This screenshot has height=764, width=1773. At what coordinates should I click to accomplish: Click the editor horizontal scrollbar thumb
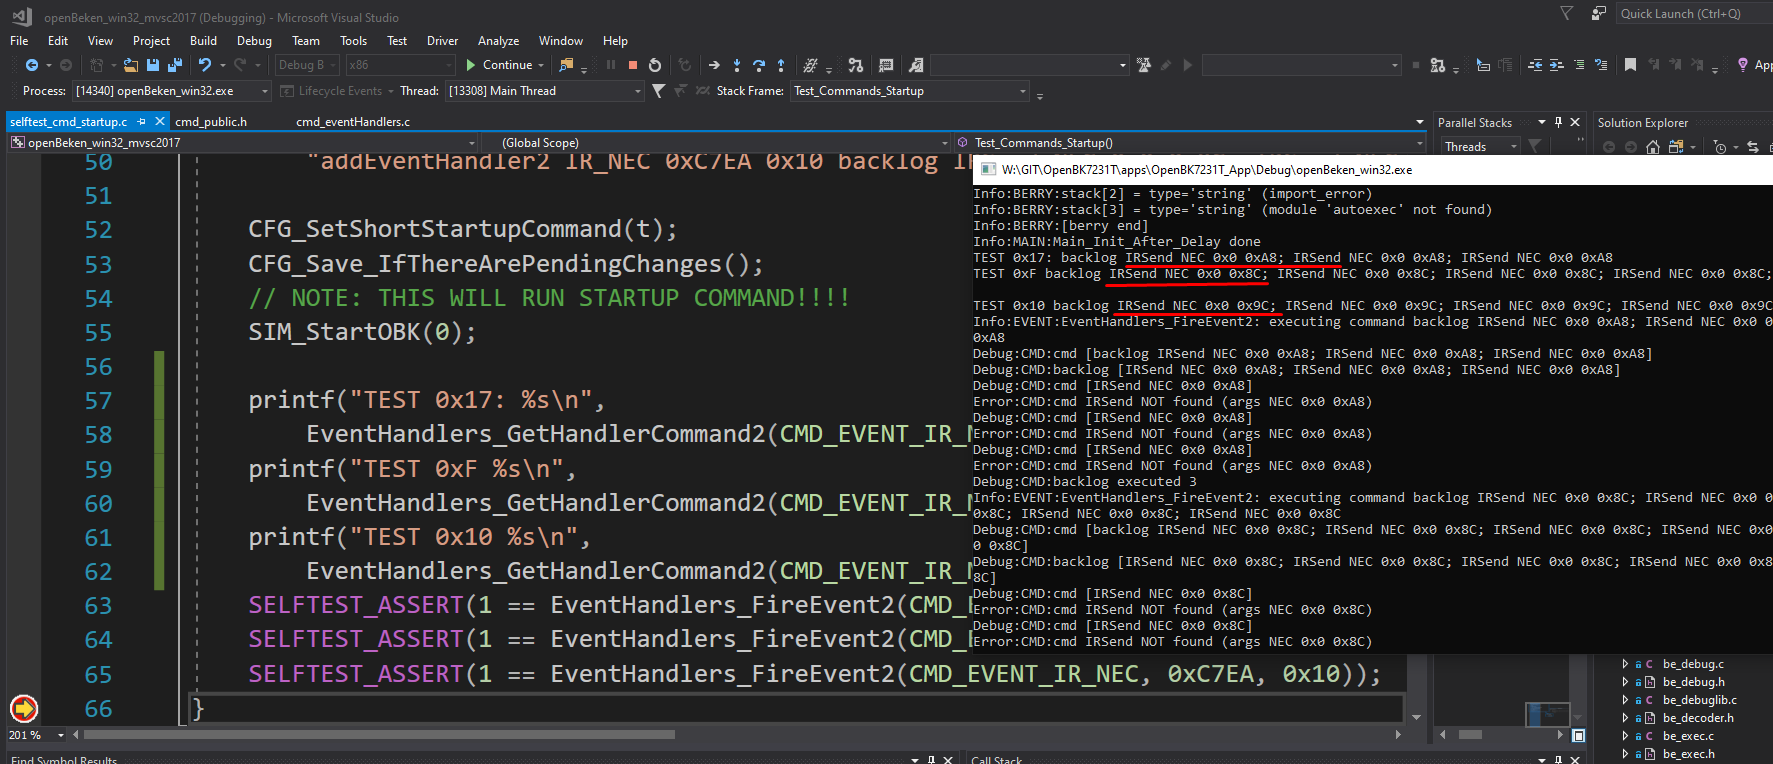pyautogui.click(x=380, y=735)
